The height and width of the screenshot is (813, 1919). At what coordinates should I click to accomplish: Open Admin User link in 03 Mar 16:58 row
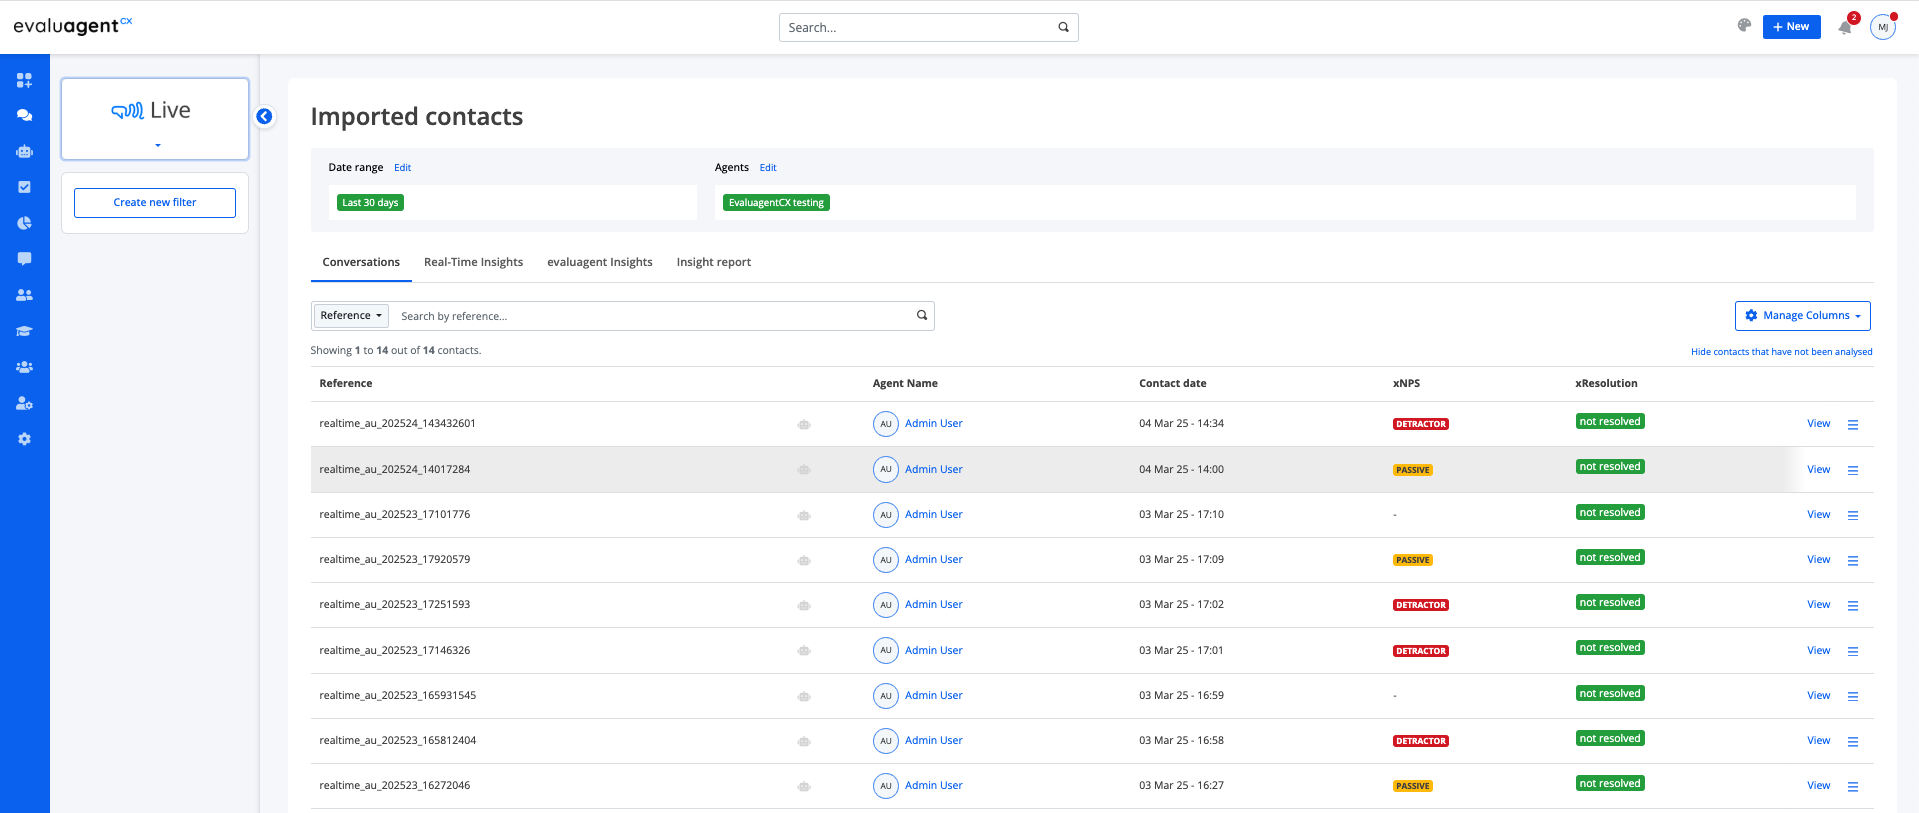coord(933,740)
